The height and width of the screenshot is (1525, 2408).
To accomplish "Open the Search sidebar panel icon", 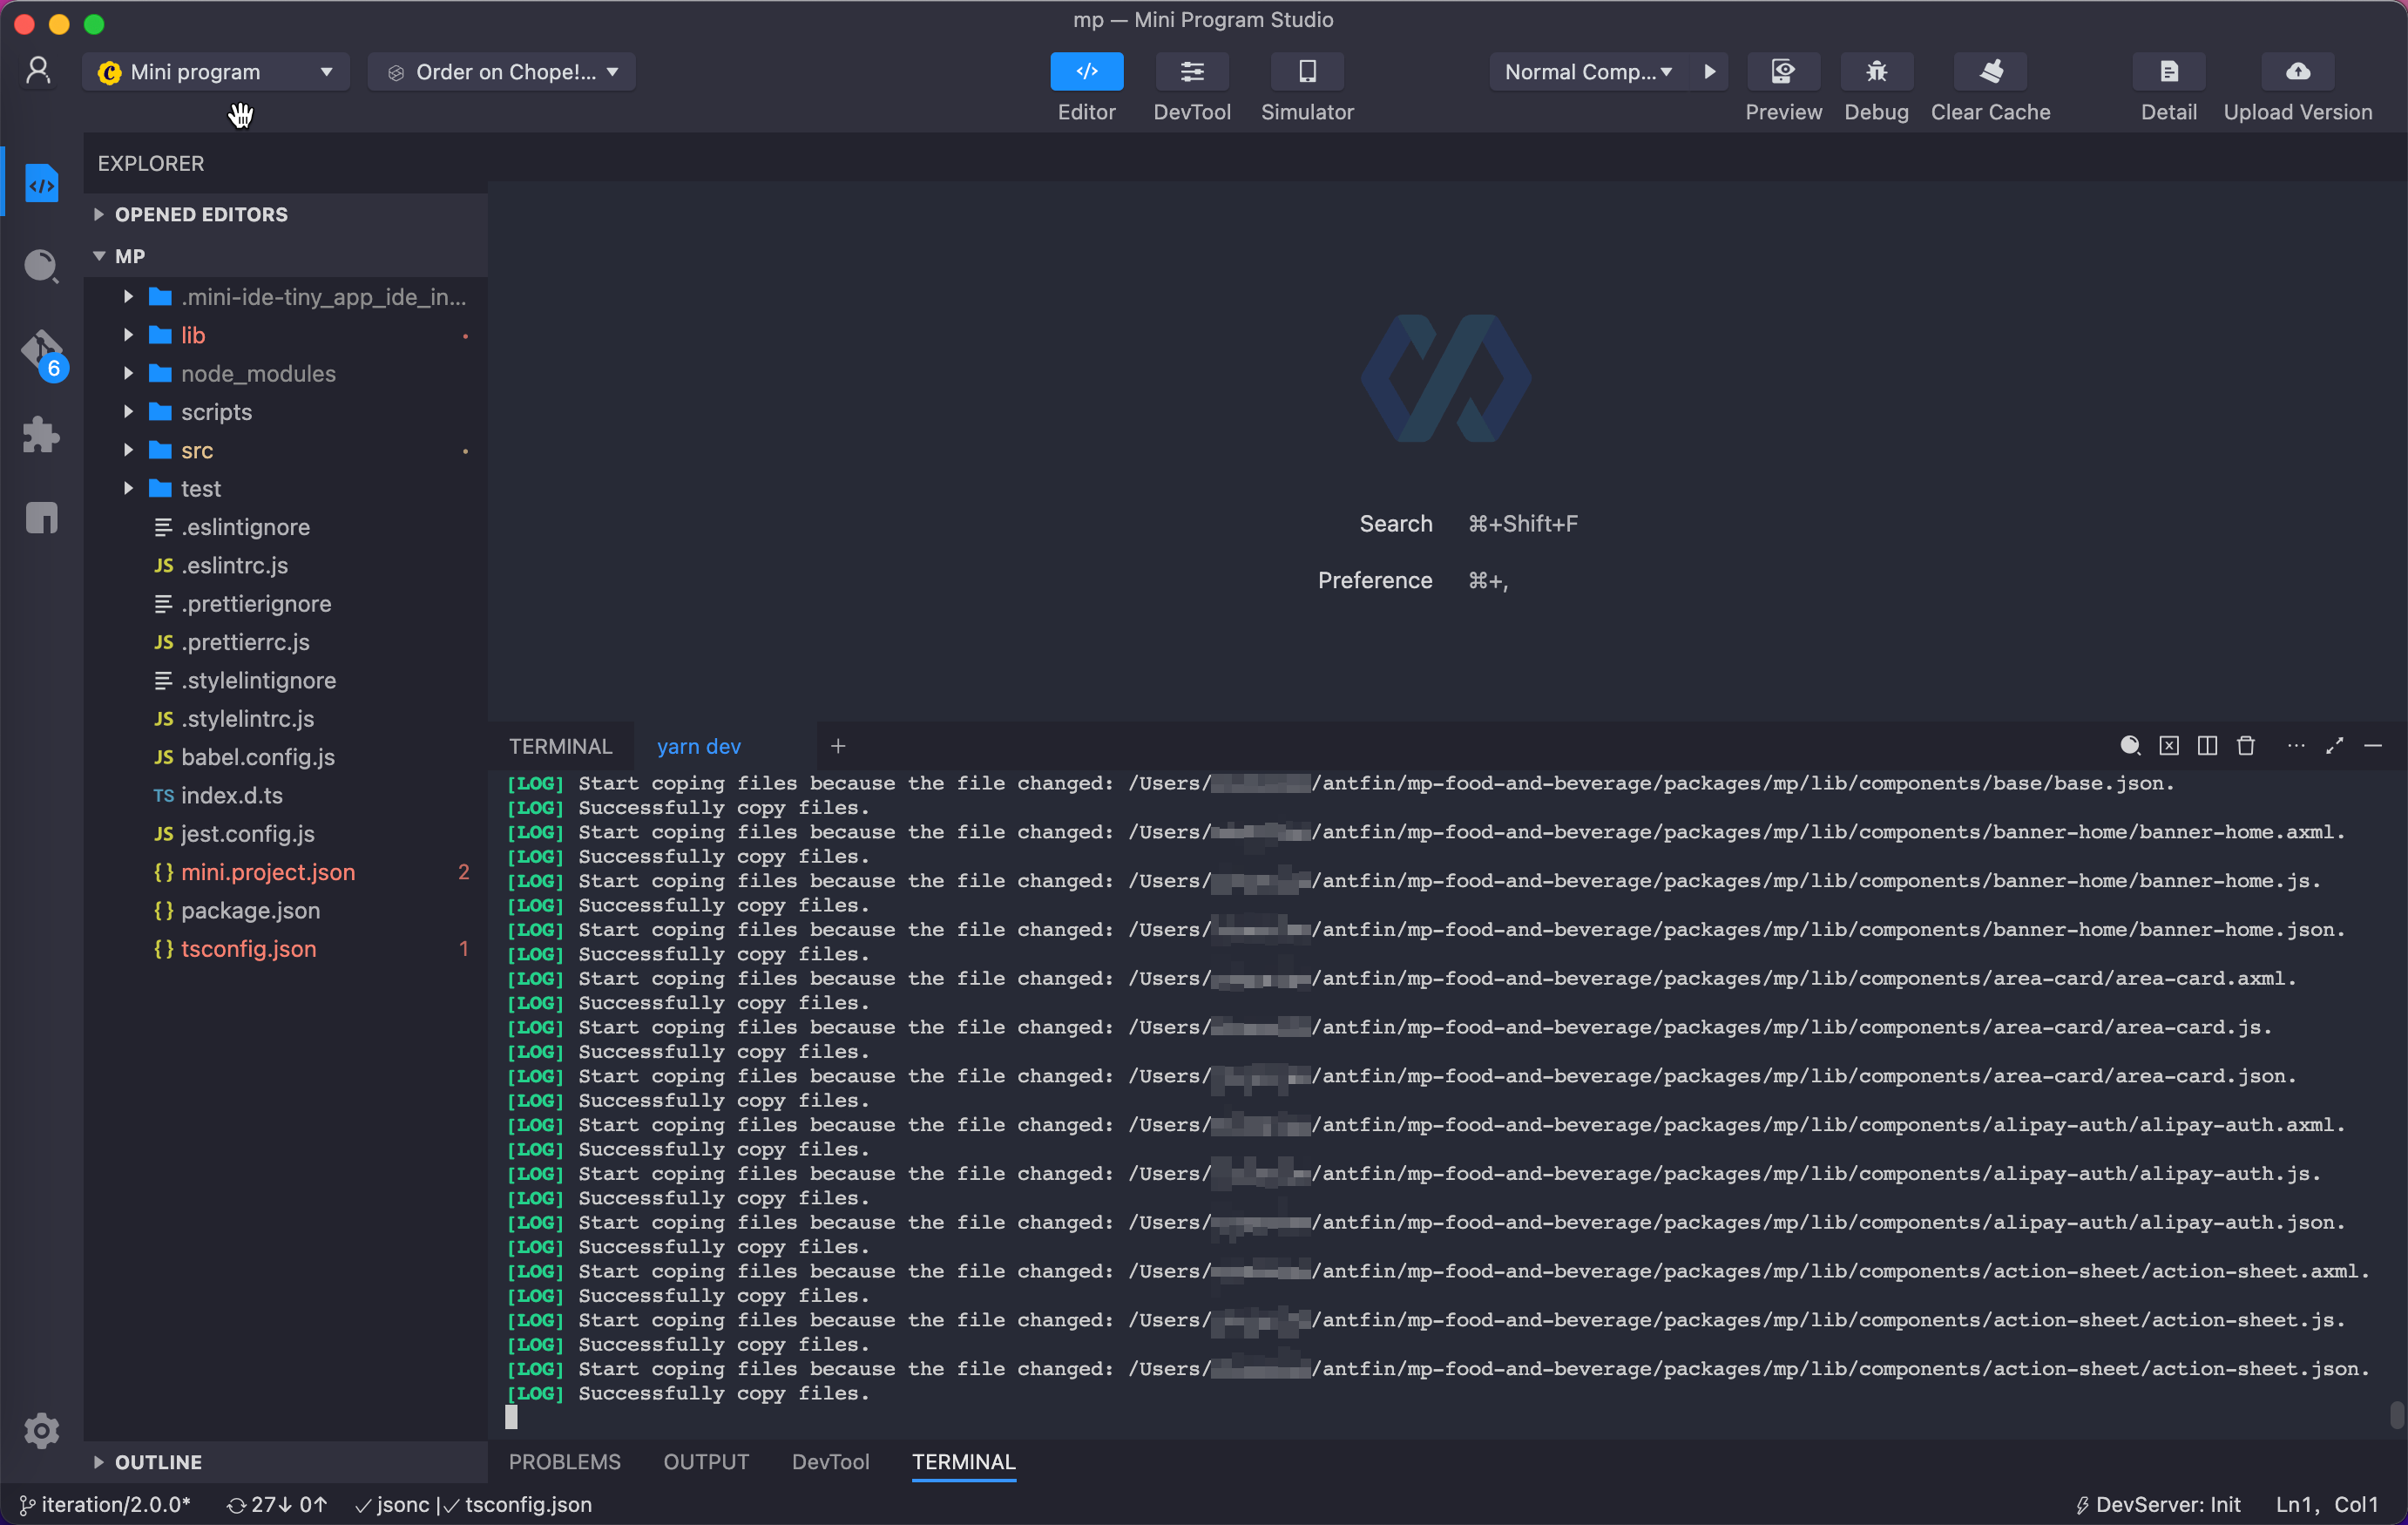I will (41, 266).
